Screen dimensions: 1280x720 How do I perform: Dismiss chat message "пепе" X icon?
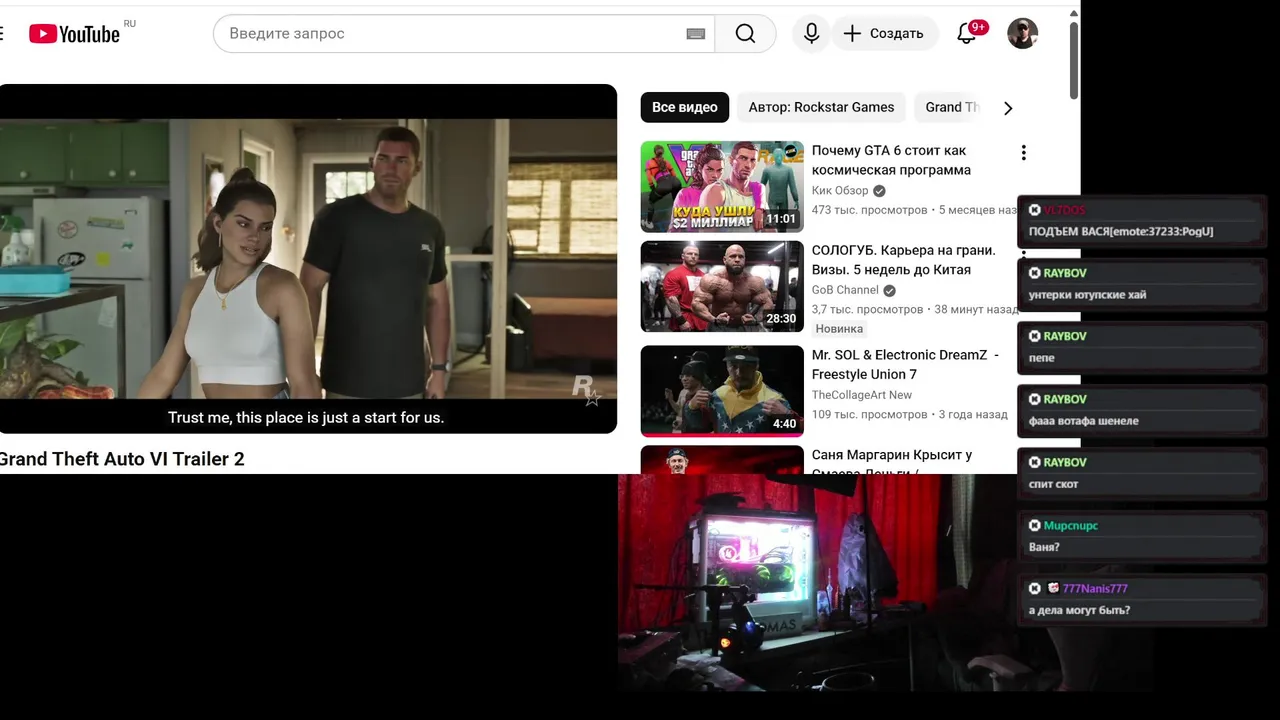tap(1035, 336)
